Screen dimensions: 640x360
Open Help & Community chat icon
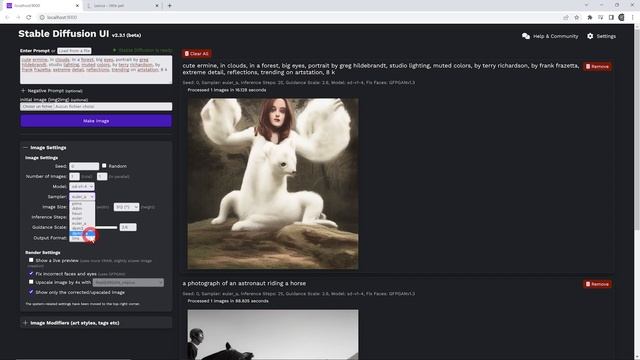point(526,36)
